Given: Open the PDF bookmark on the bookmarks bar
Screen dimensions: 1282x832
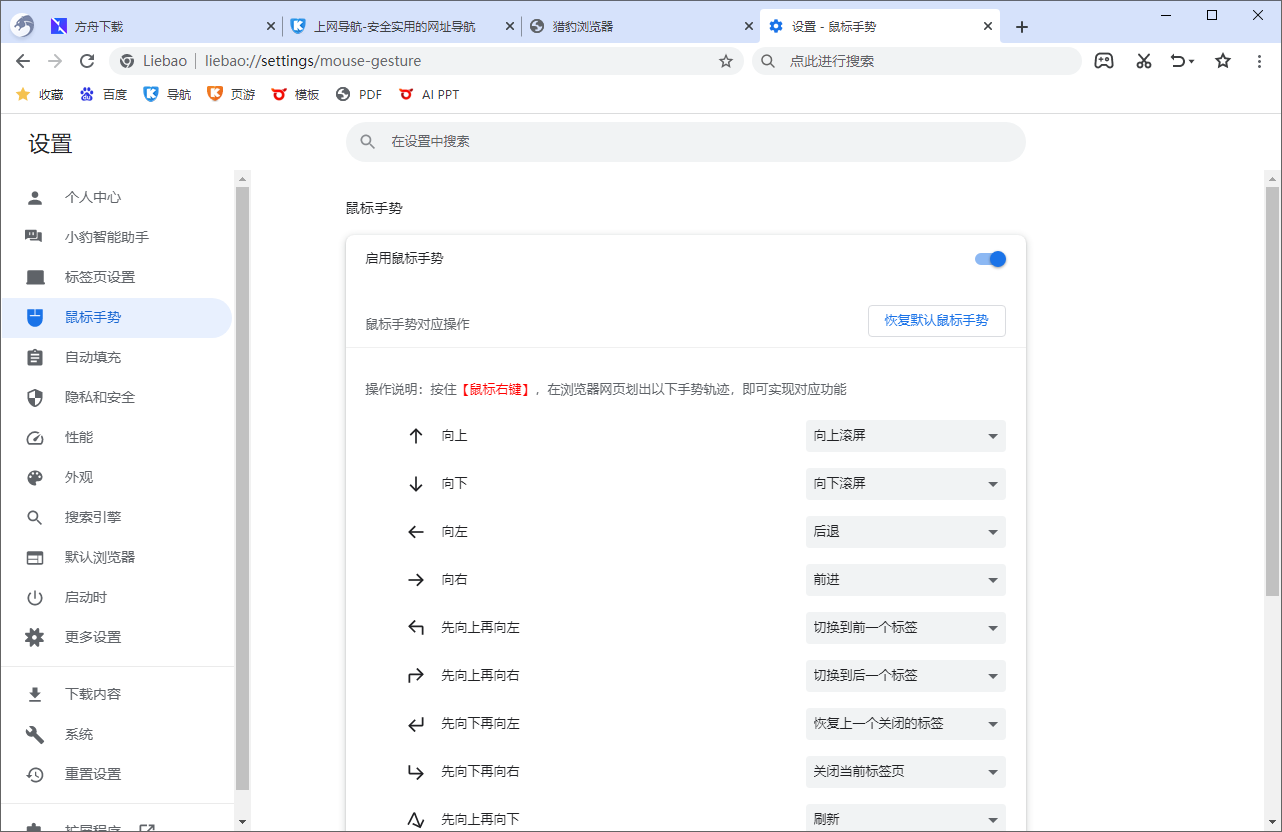Looking at the screenshot, I should point(358,94).
